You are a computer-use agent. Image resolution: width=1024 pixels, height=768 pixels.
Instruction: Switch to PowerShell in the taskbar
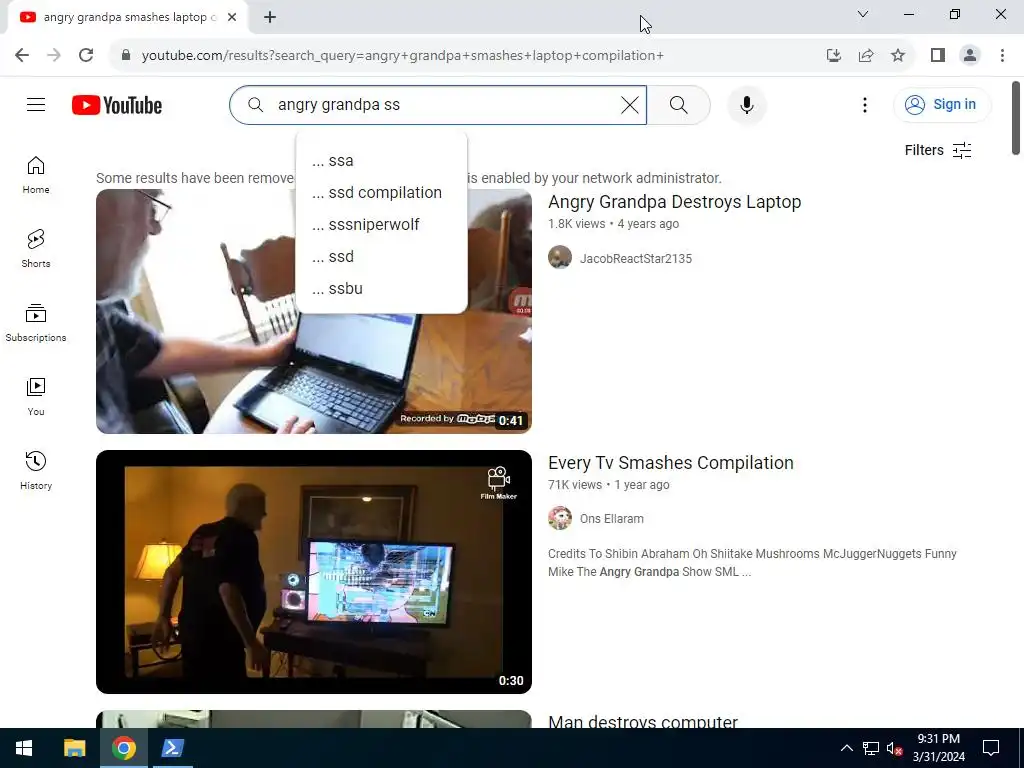(172, 748)
